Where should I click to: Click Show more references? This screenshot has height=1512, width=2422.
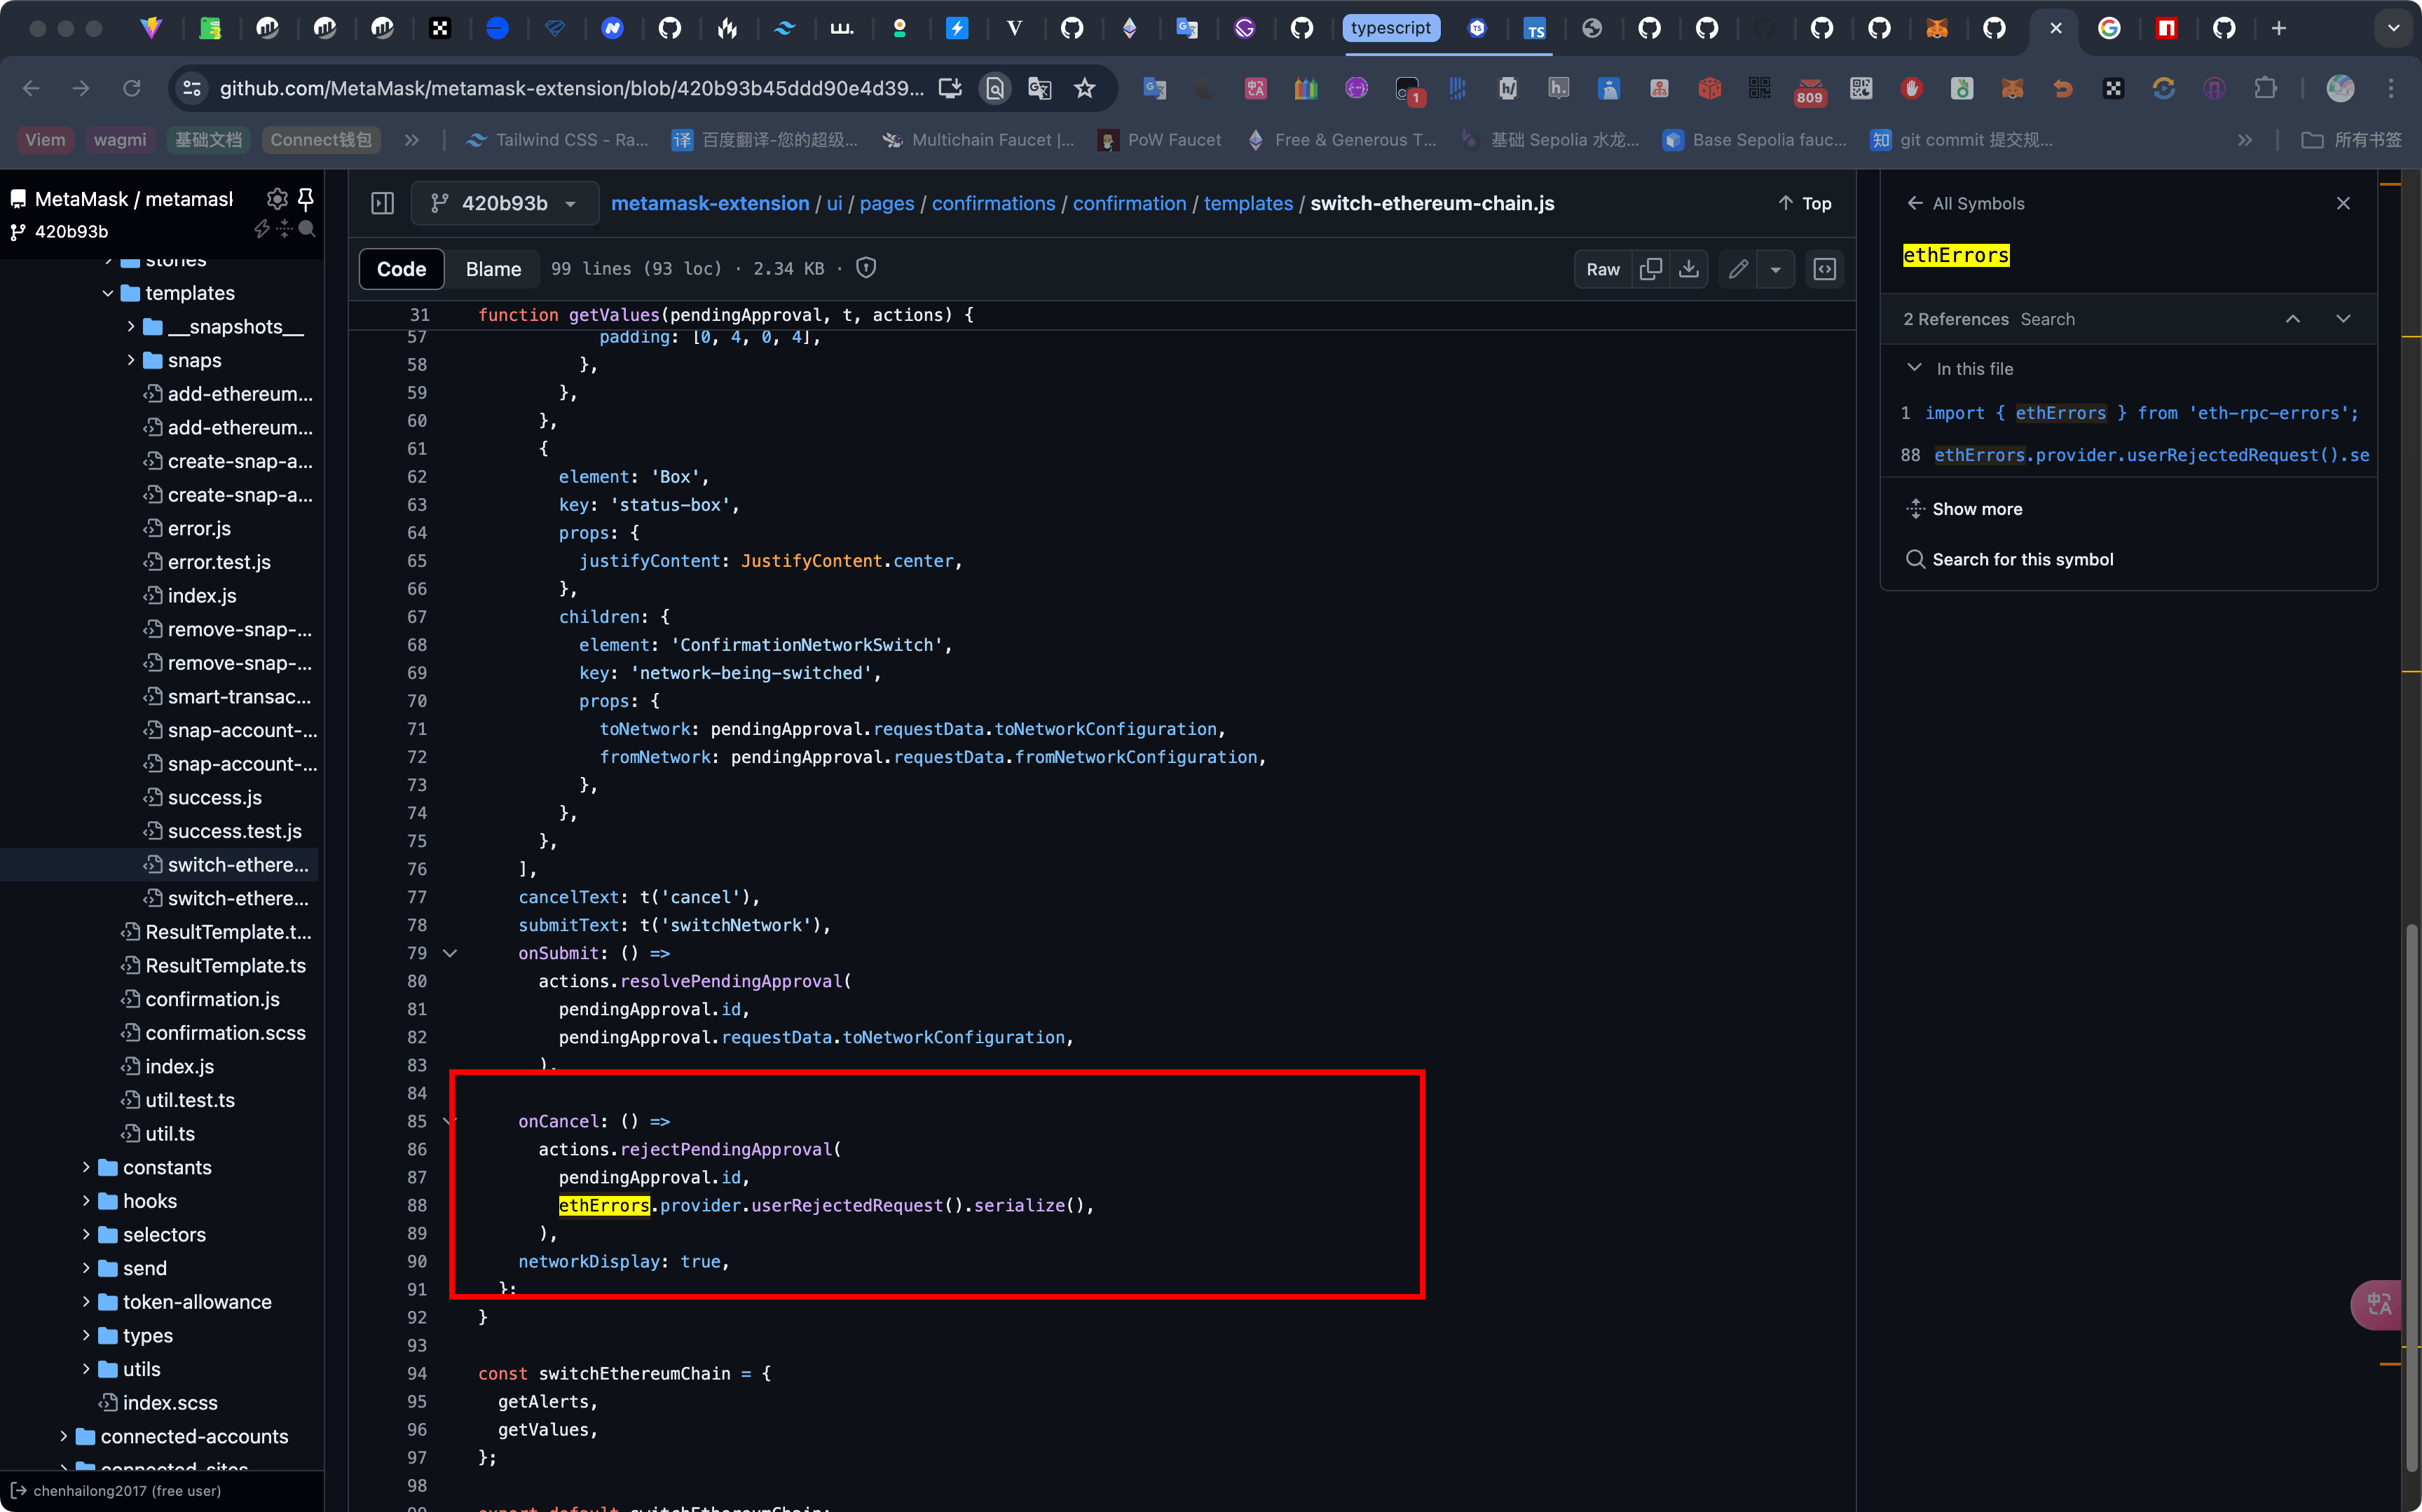point(1965,509)
